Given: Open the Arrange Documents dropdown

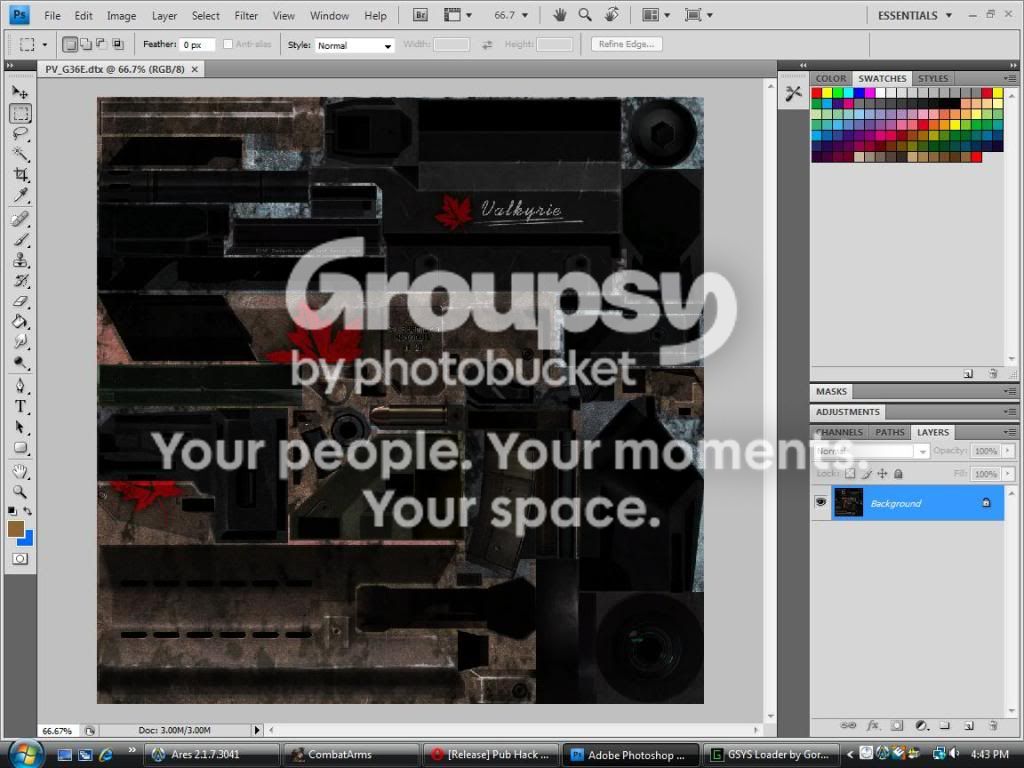Looking at the screenshot, I should [656, 15].
